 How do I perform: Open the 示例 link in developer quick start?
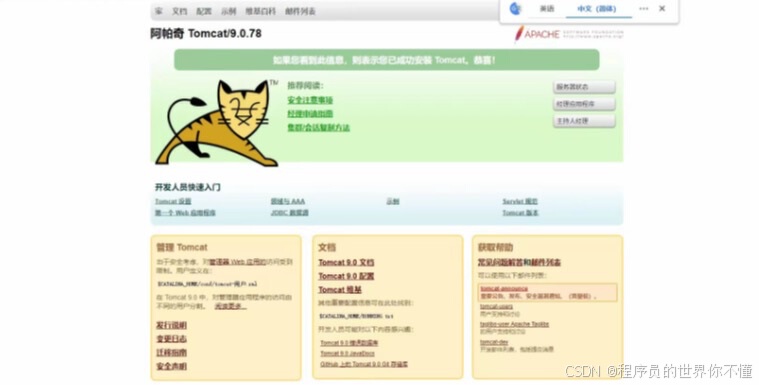393,201
